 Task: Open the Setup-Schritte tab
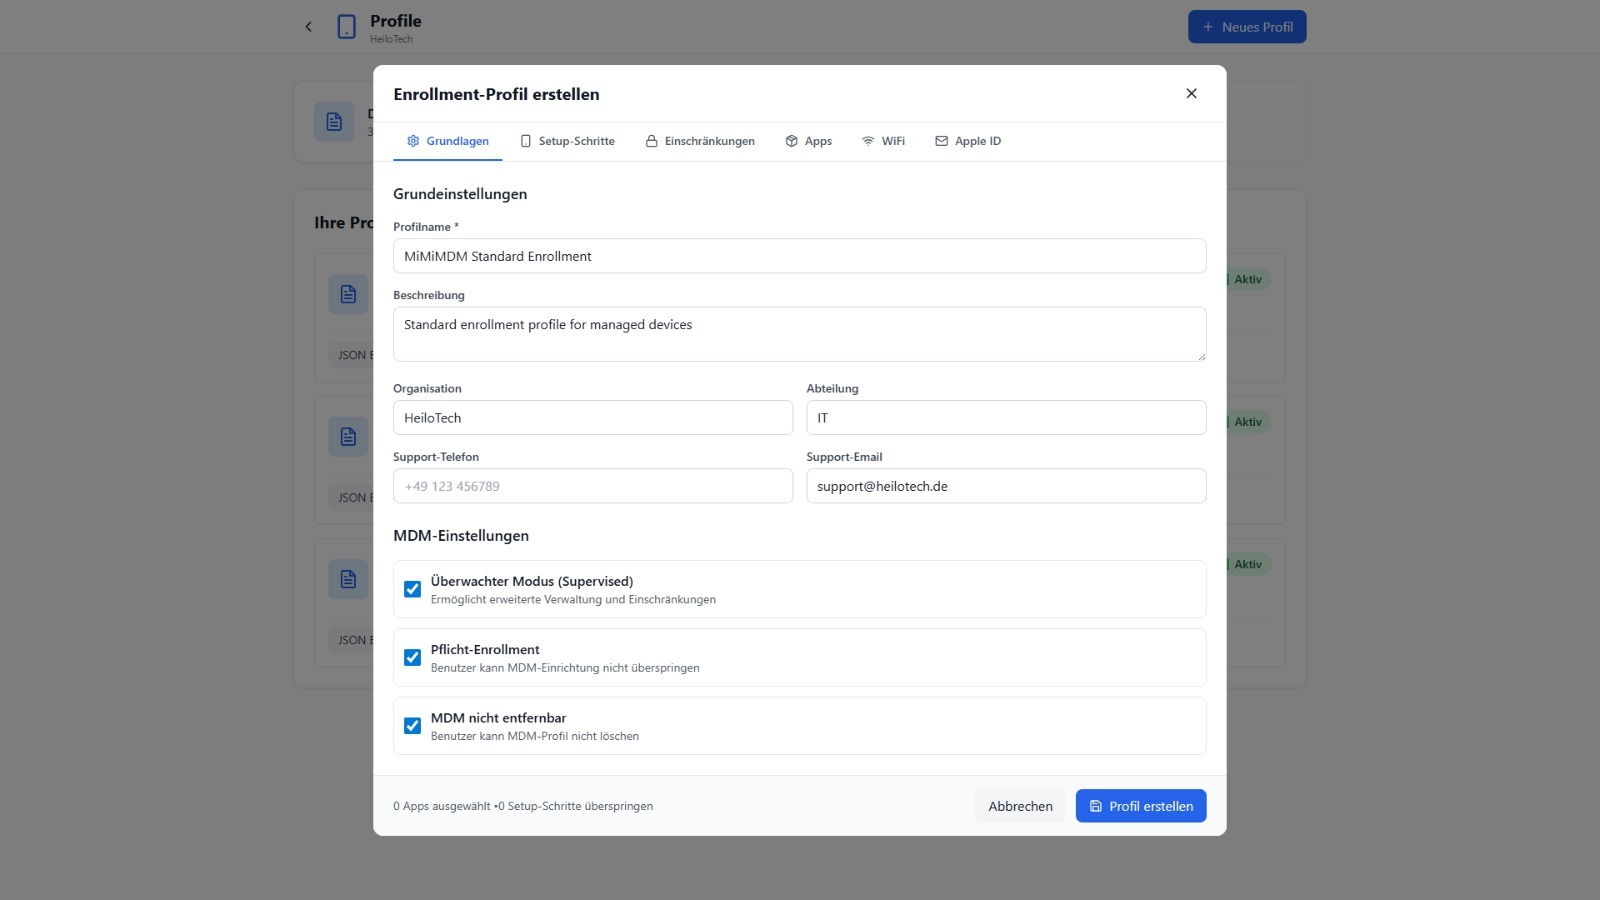pos(567,141)
